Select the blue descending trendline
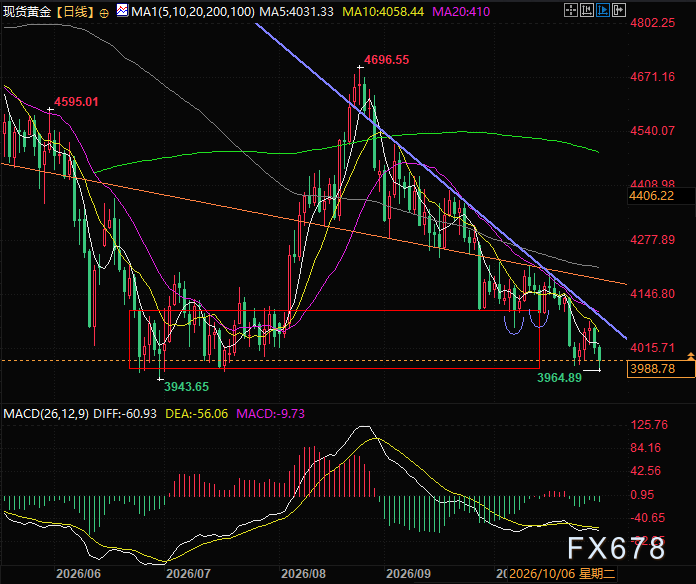Image resolution: width=696 pixels, height=584 pixels. tap(439, 180)
